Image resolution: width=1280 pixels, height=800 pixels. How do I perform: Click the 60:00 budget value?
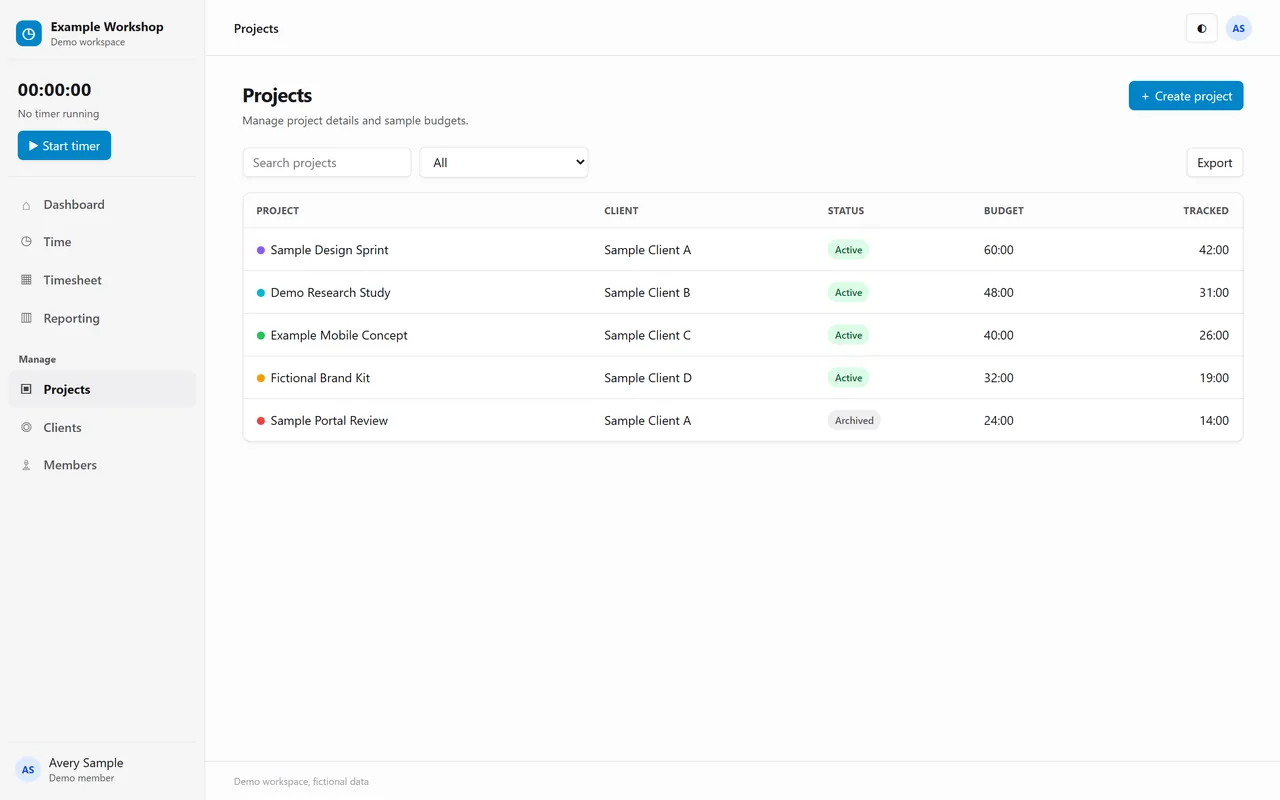(999, 250)
